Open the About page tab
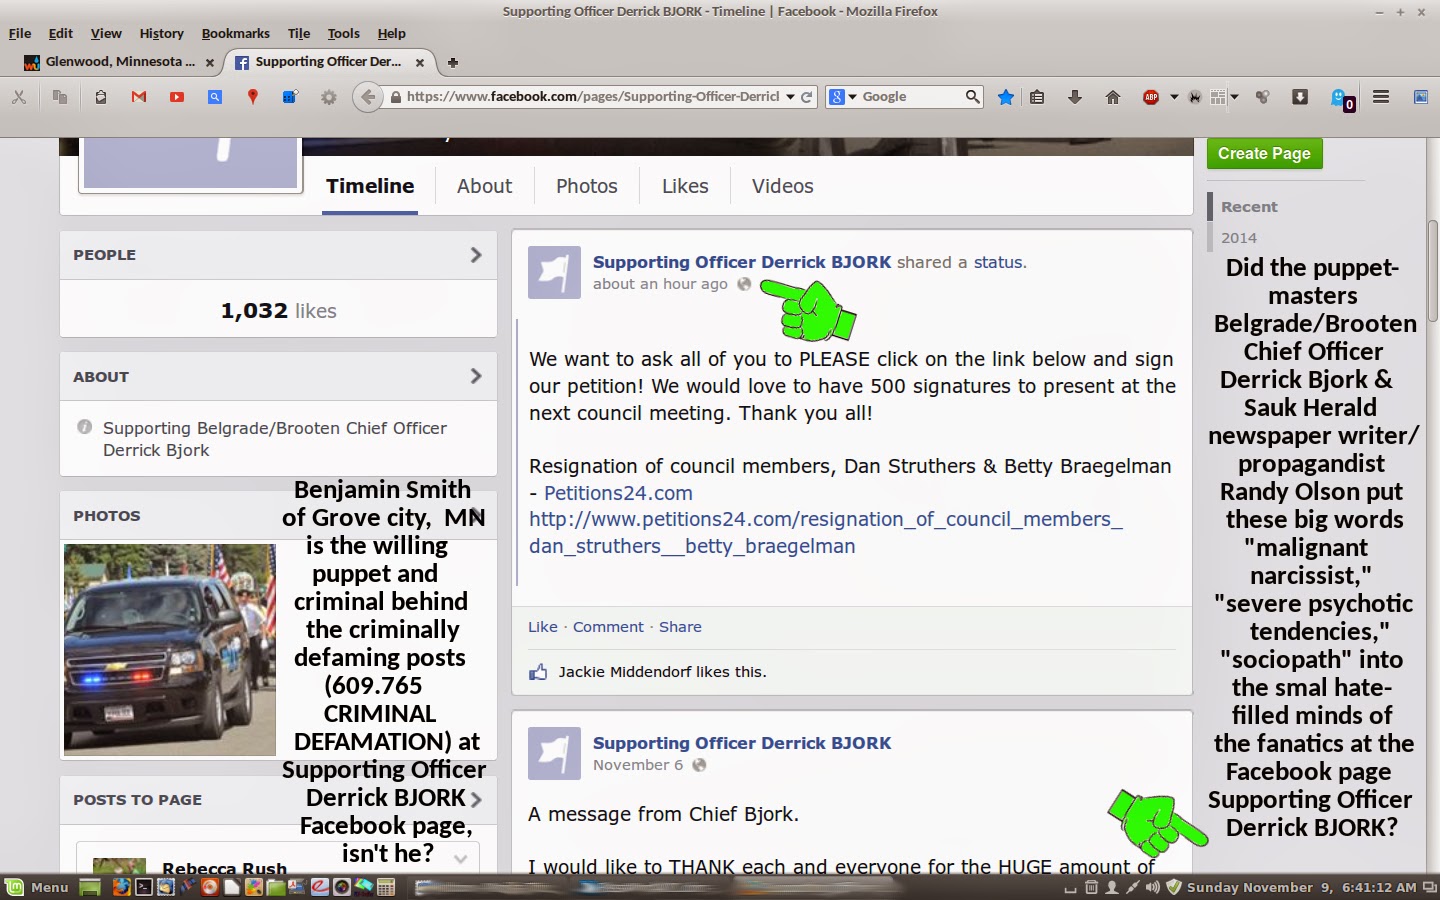 point(484,186)
